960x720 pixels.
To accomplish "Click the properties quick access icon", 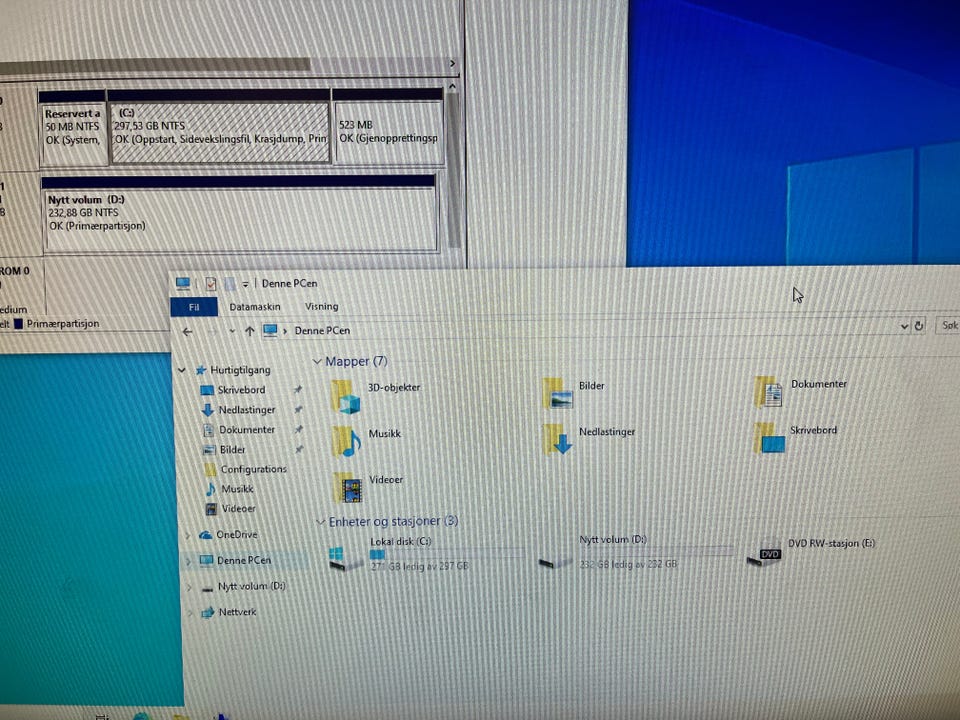I will point(211,283).
